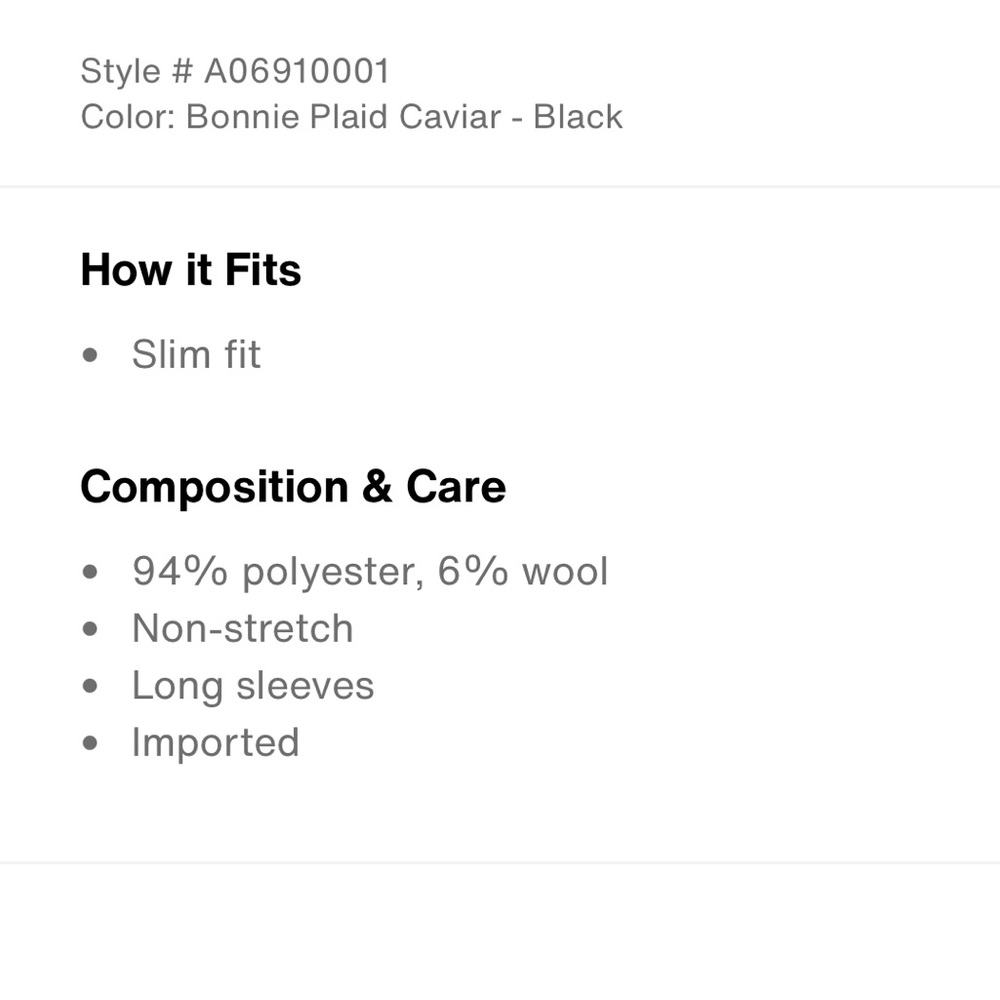Click the bullet point before Slim fit
The width and height of the screenshot is (1000, 1000).
tap(90, 355)
